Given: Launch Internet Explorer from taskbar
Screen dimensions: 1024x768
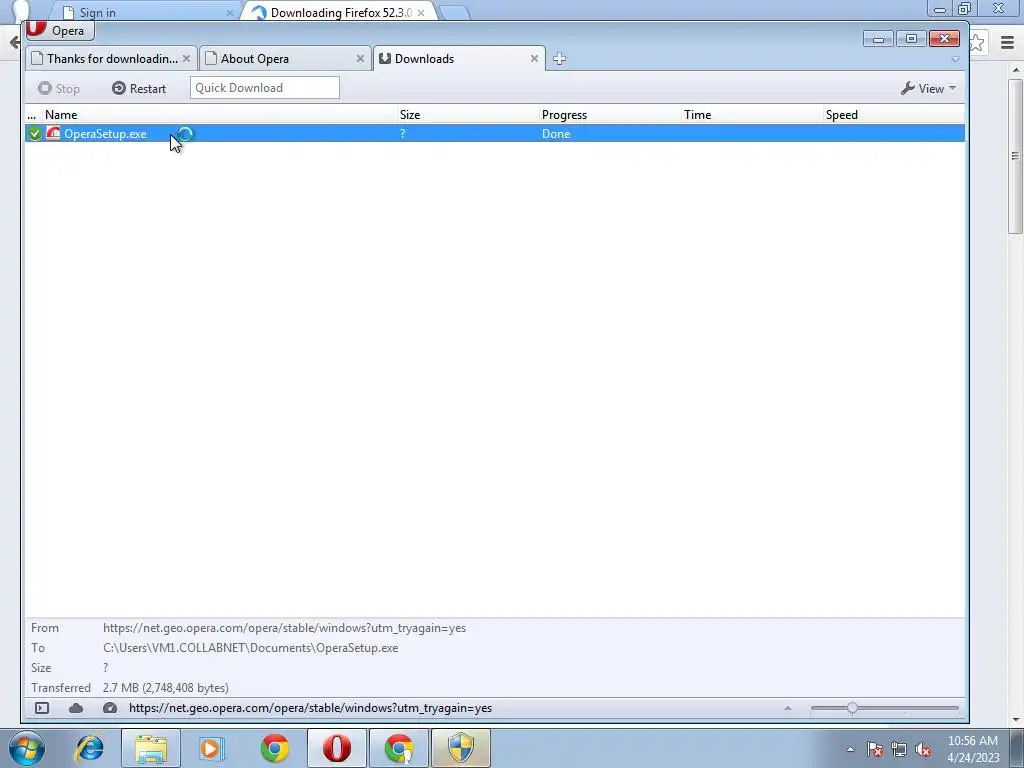Looking at the screenshot, I should tap(89, 748).
